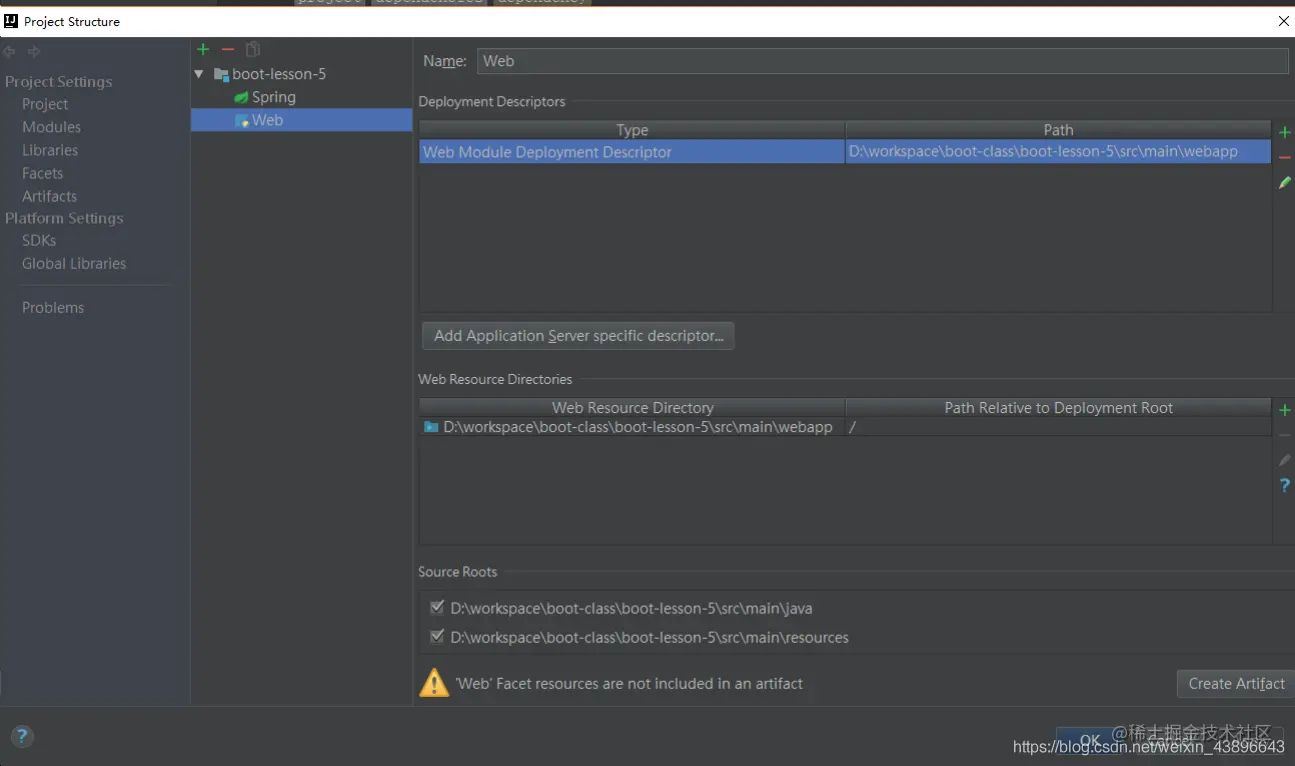
Task: Open the Facets settings page
Action: click(x=42, y=173)
